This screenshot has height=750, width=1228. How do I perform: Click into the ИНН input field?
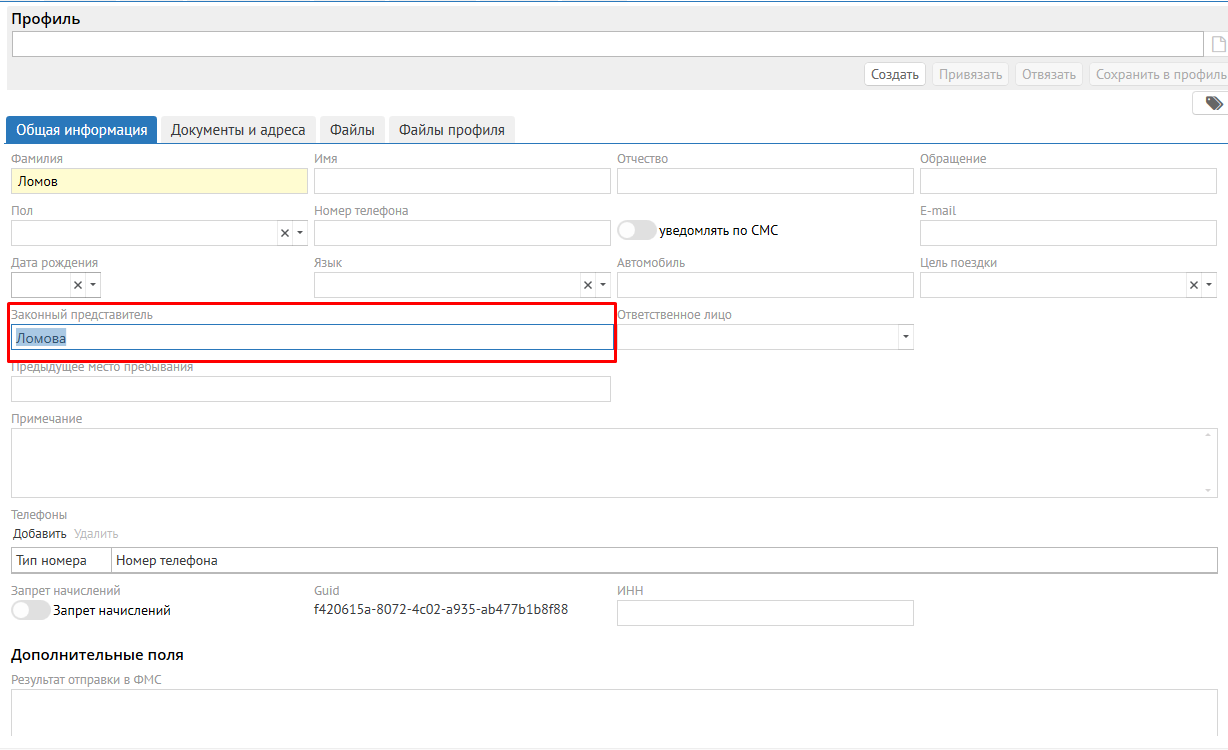pos(765,613)
